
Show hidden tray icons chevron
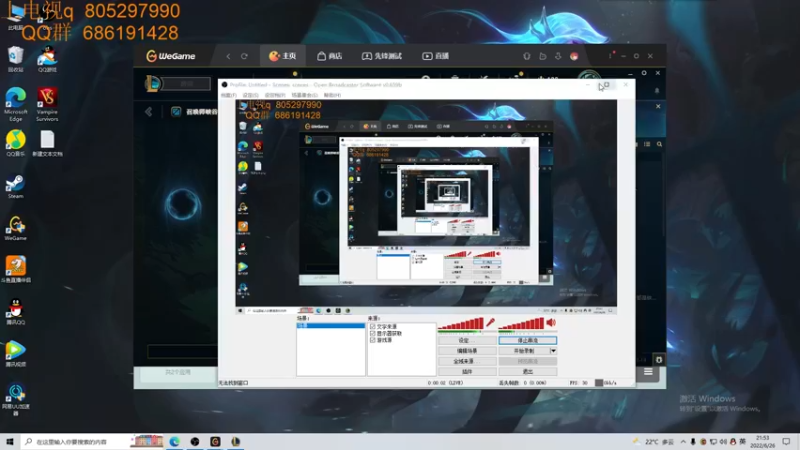click(x=683, y=442)
